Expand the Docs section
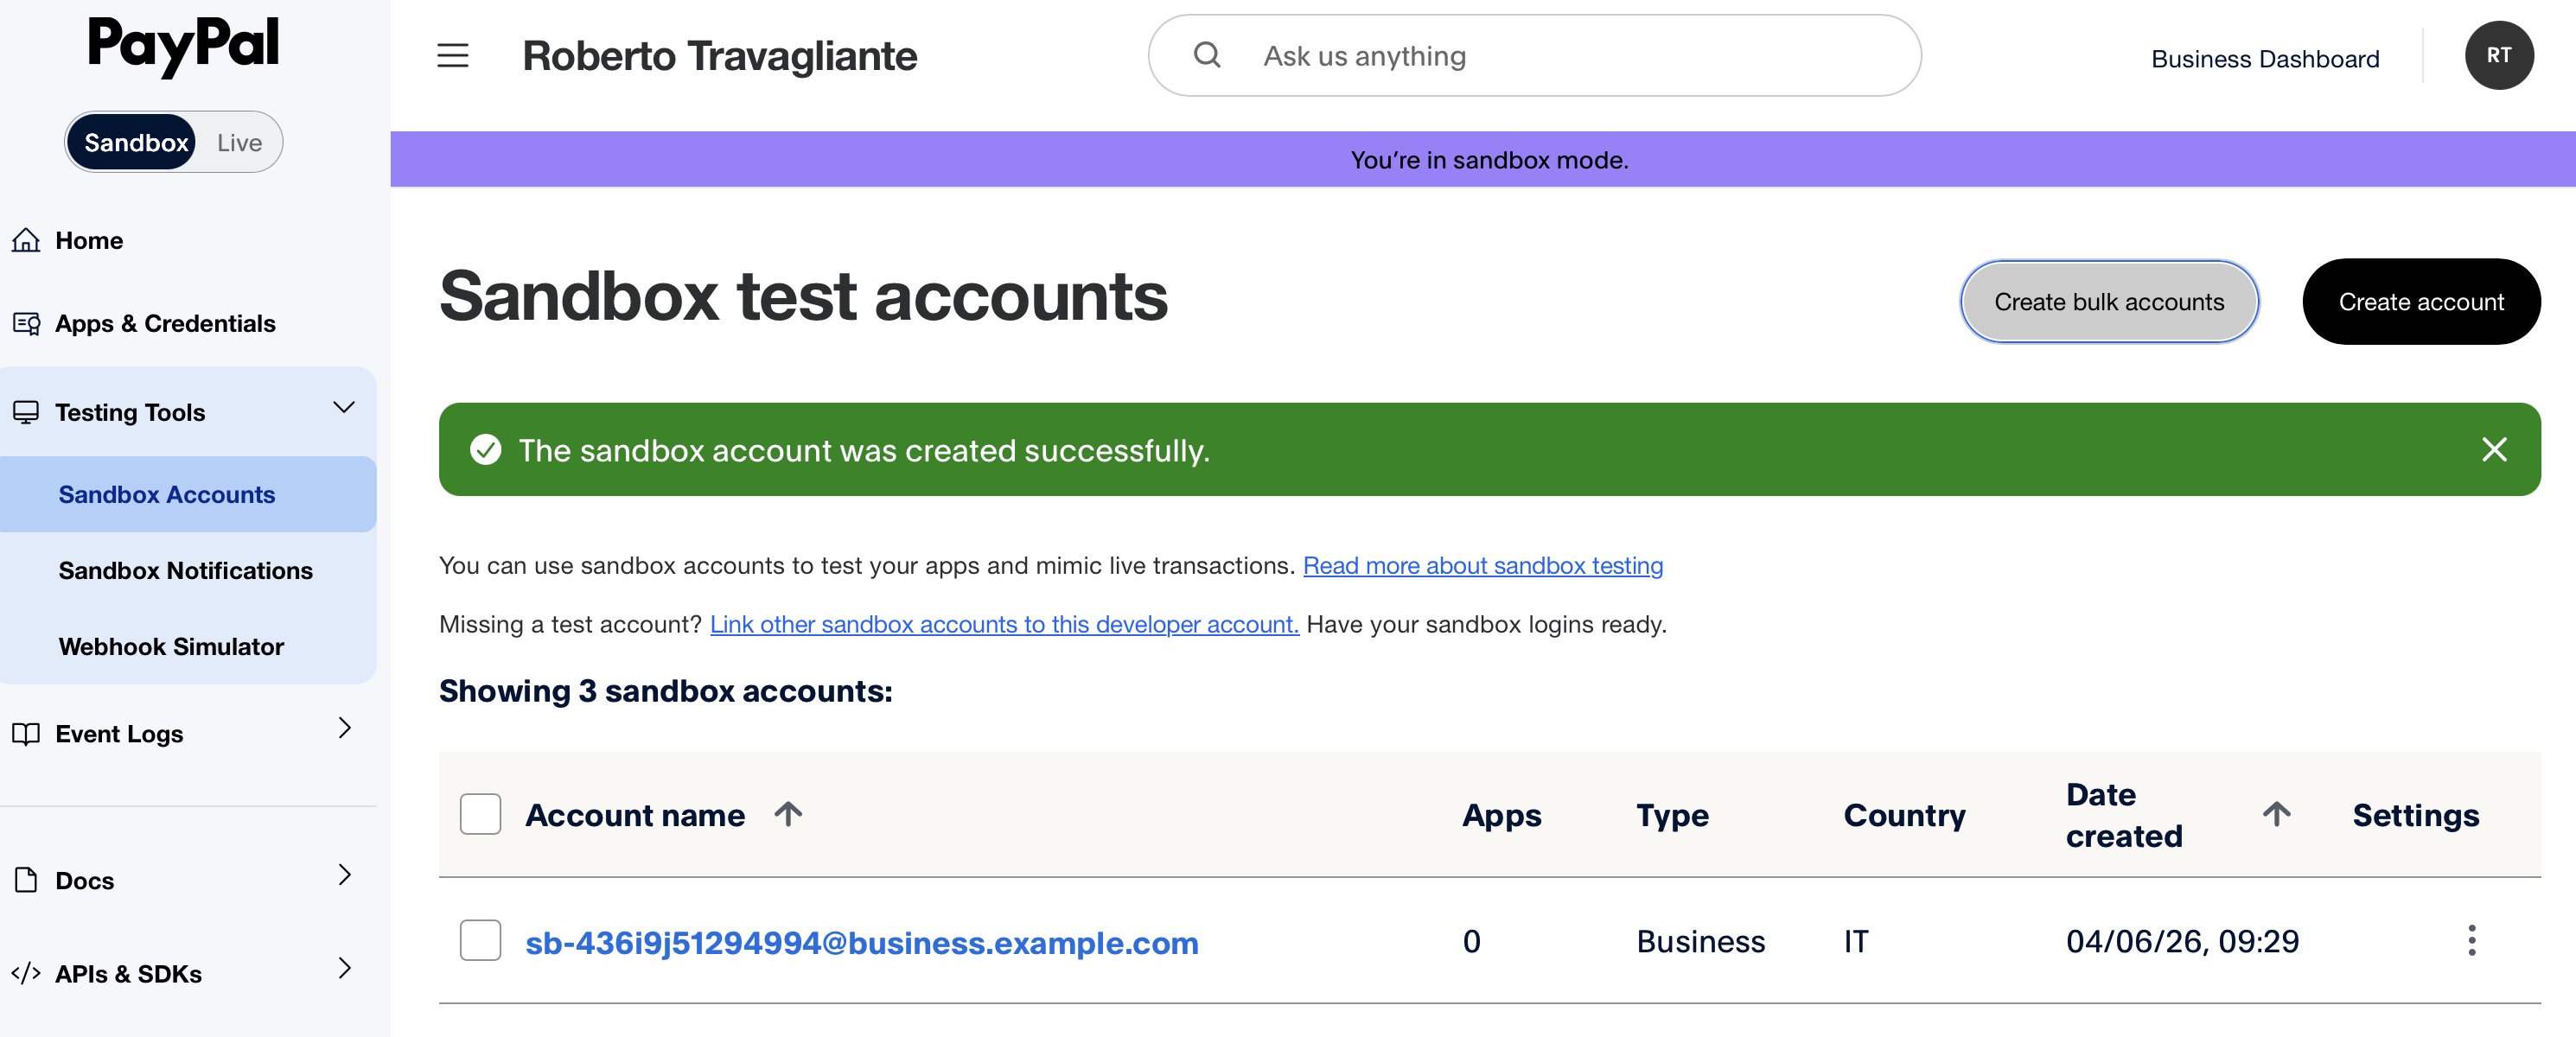 pos(344,875)
